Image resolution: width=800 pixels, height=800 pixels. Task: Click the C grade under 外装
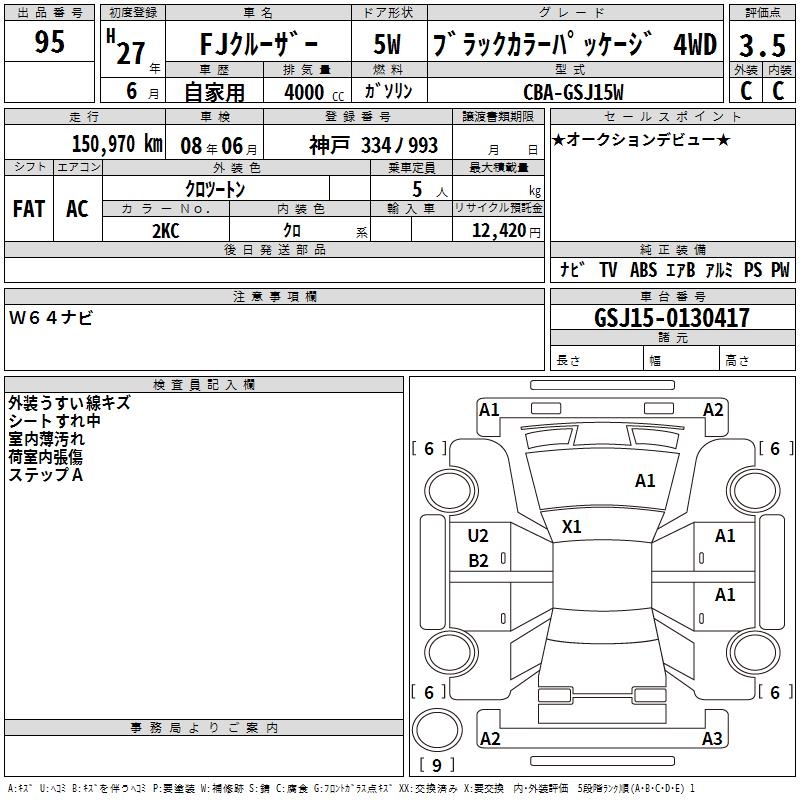745,91
